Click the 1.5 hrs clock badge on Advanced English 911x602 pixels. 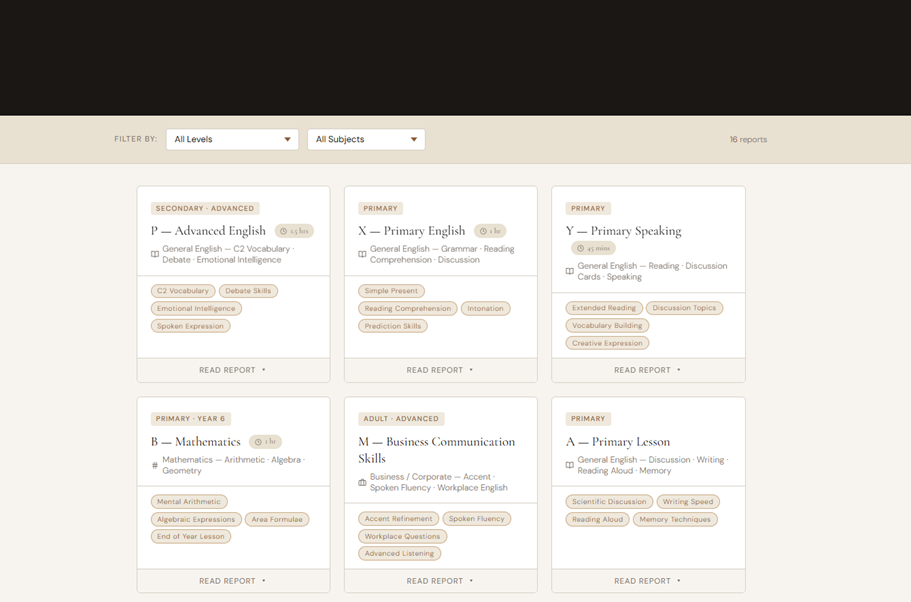pyautogui.click(x=294, y=231)
